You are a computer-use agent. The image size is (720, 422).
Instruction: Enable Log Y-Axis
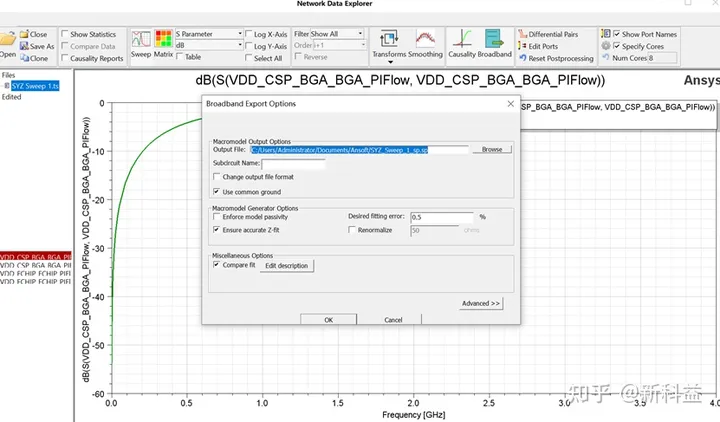point(248,46)
